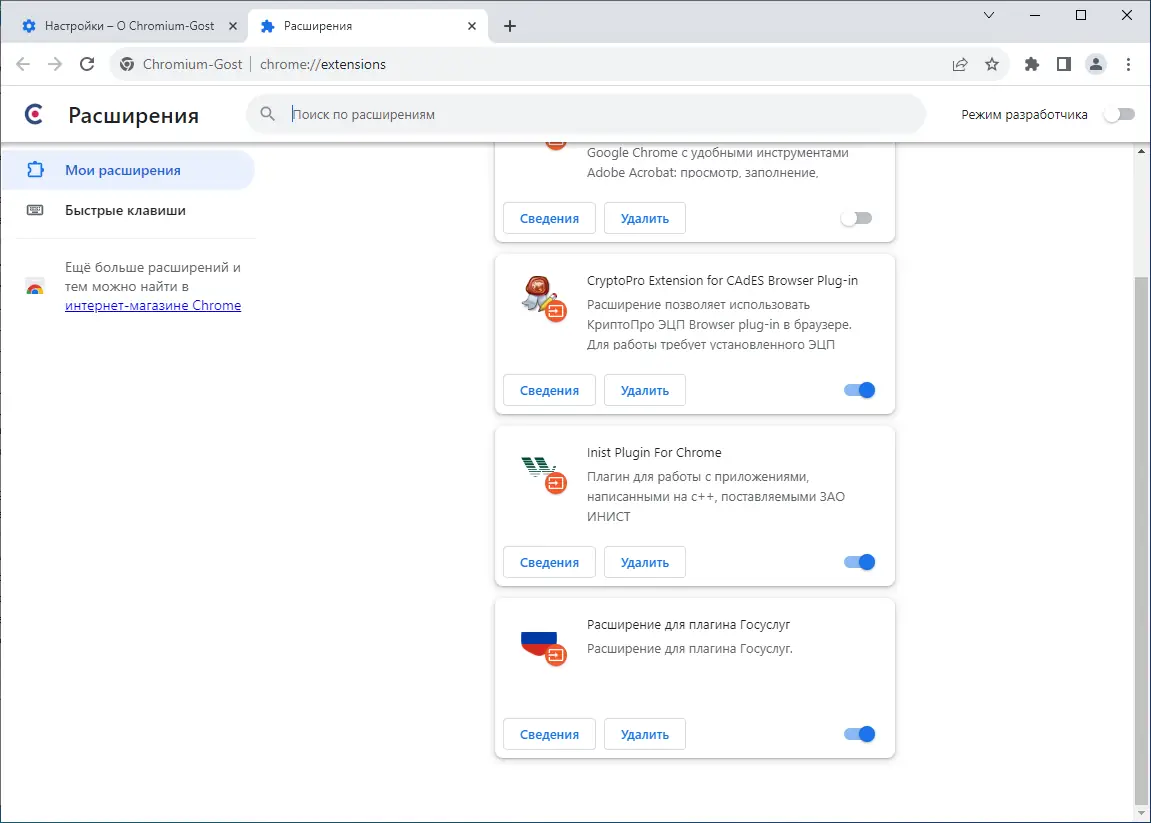The width and height of the screenshot is (1151, 823).
Task: Enable developer mode toggle
Action: tap(1119, 114)
